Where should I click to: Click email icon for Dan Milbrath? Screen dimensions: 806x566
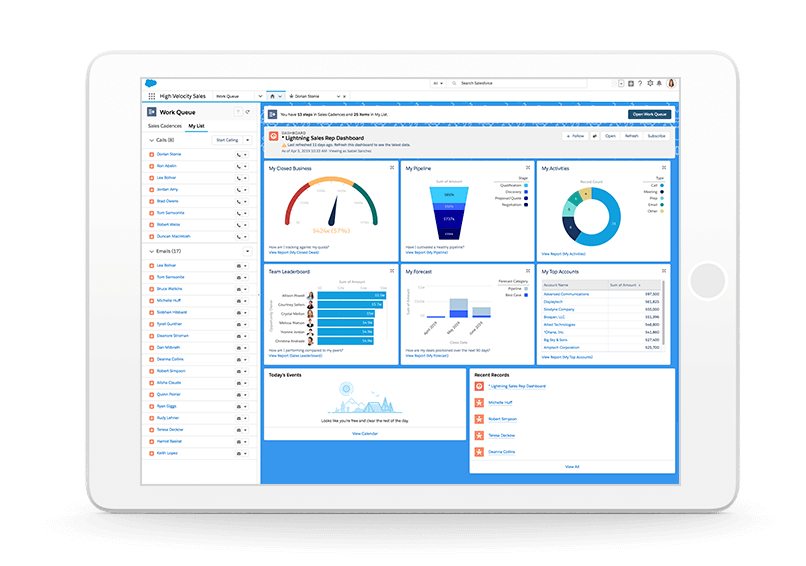tap(239, 348)
